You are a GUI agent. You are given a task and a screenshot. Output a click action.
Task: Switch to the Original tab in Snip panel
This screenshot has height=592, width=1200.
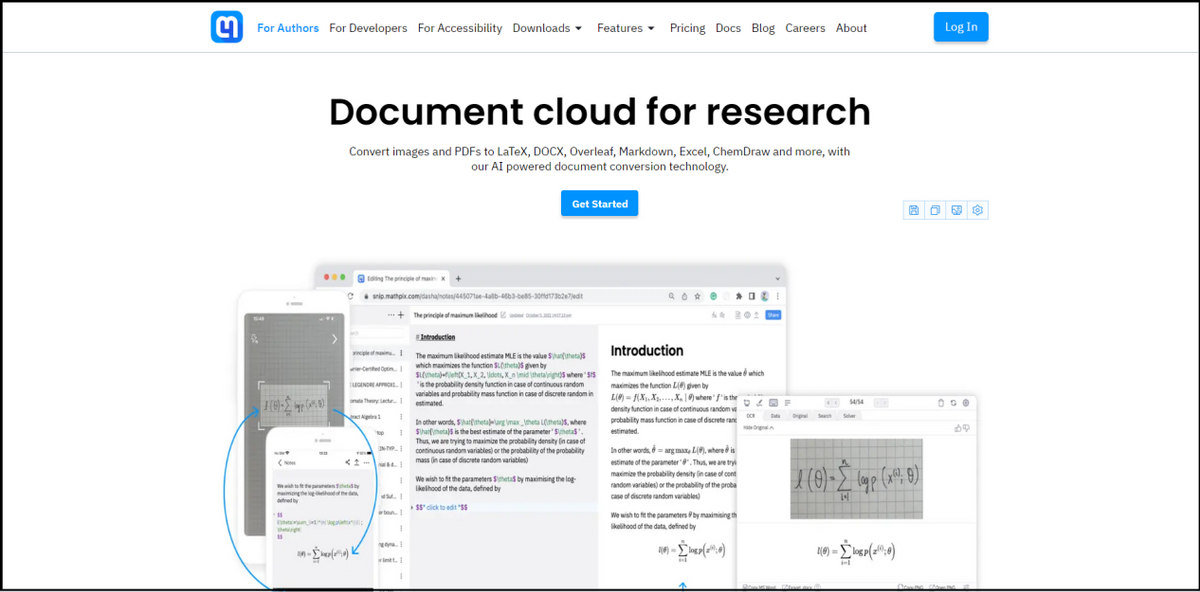click(800, 416)
